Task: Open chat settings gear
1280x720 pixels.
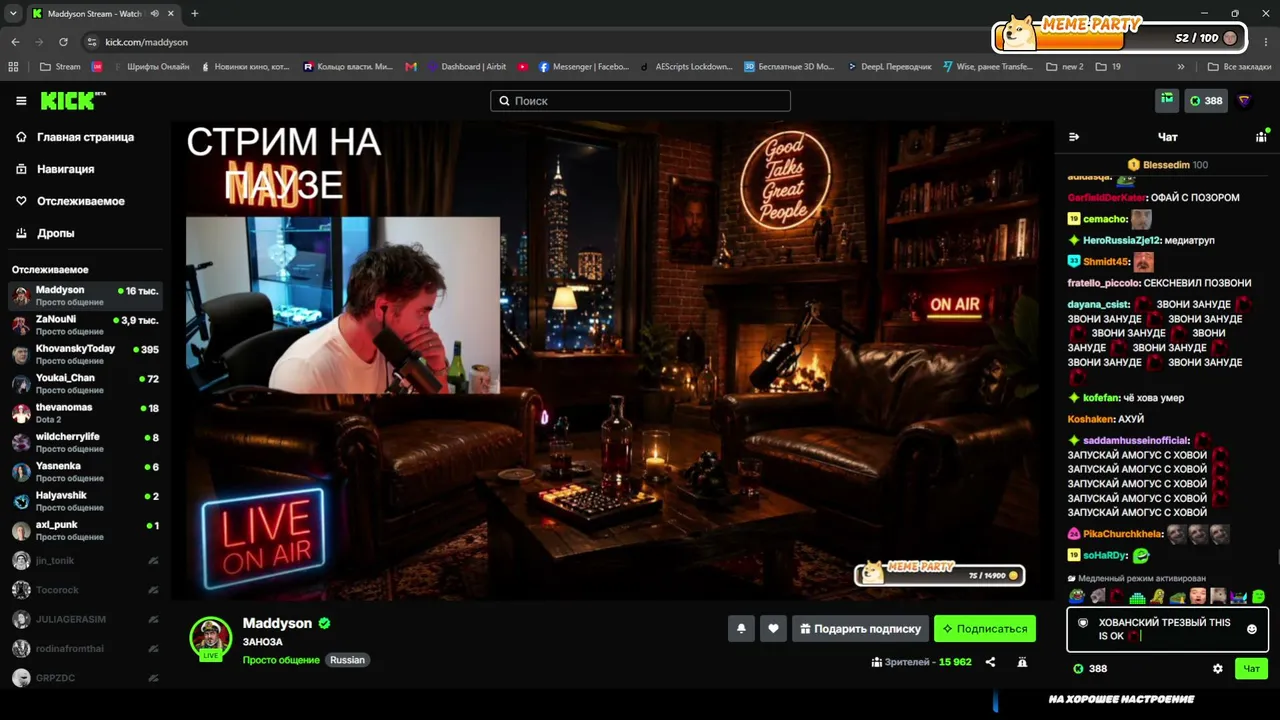Action: point(1218,669)
